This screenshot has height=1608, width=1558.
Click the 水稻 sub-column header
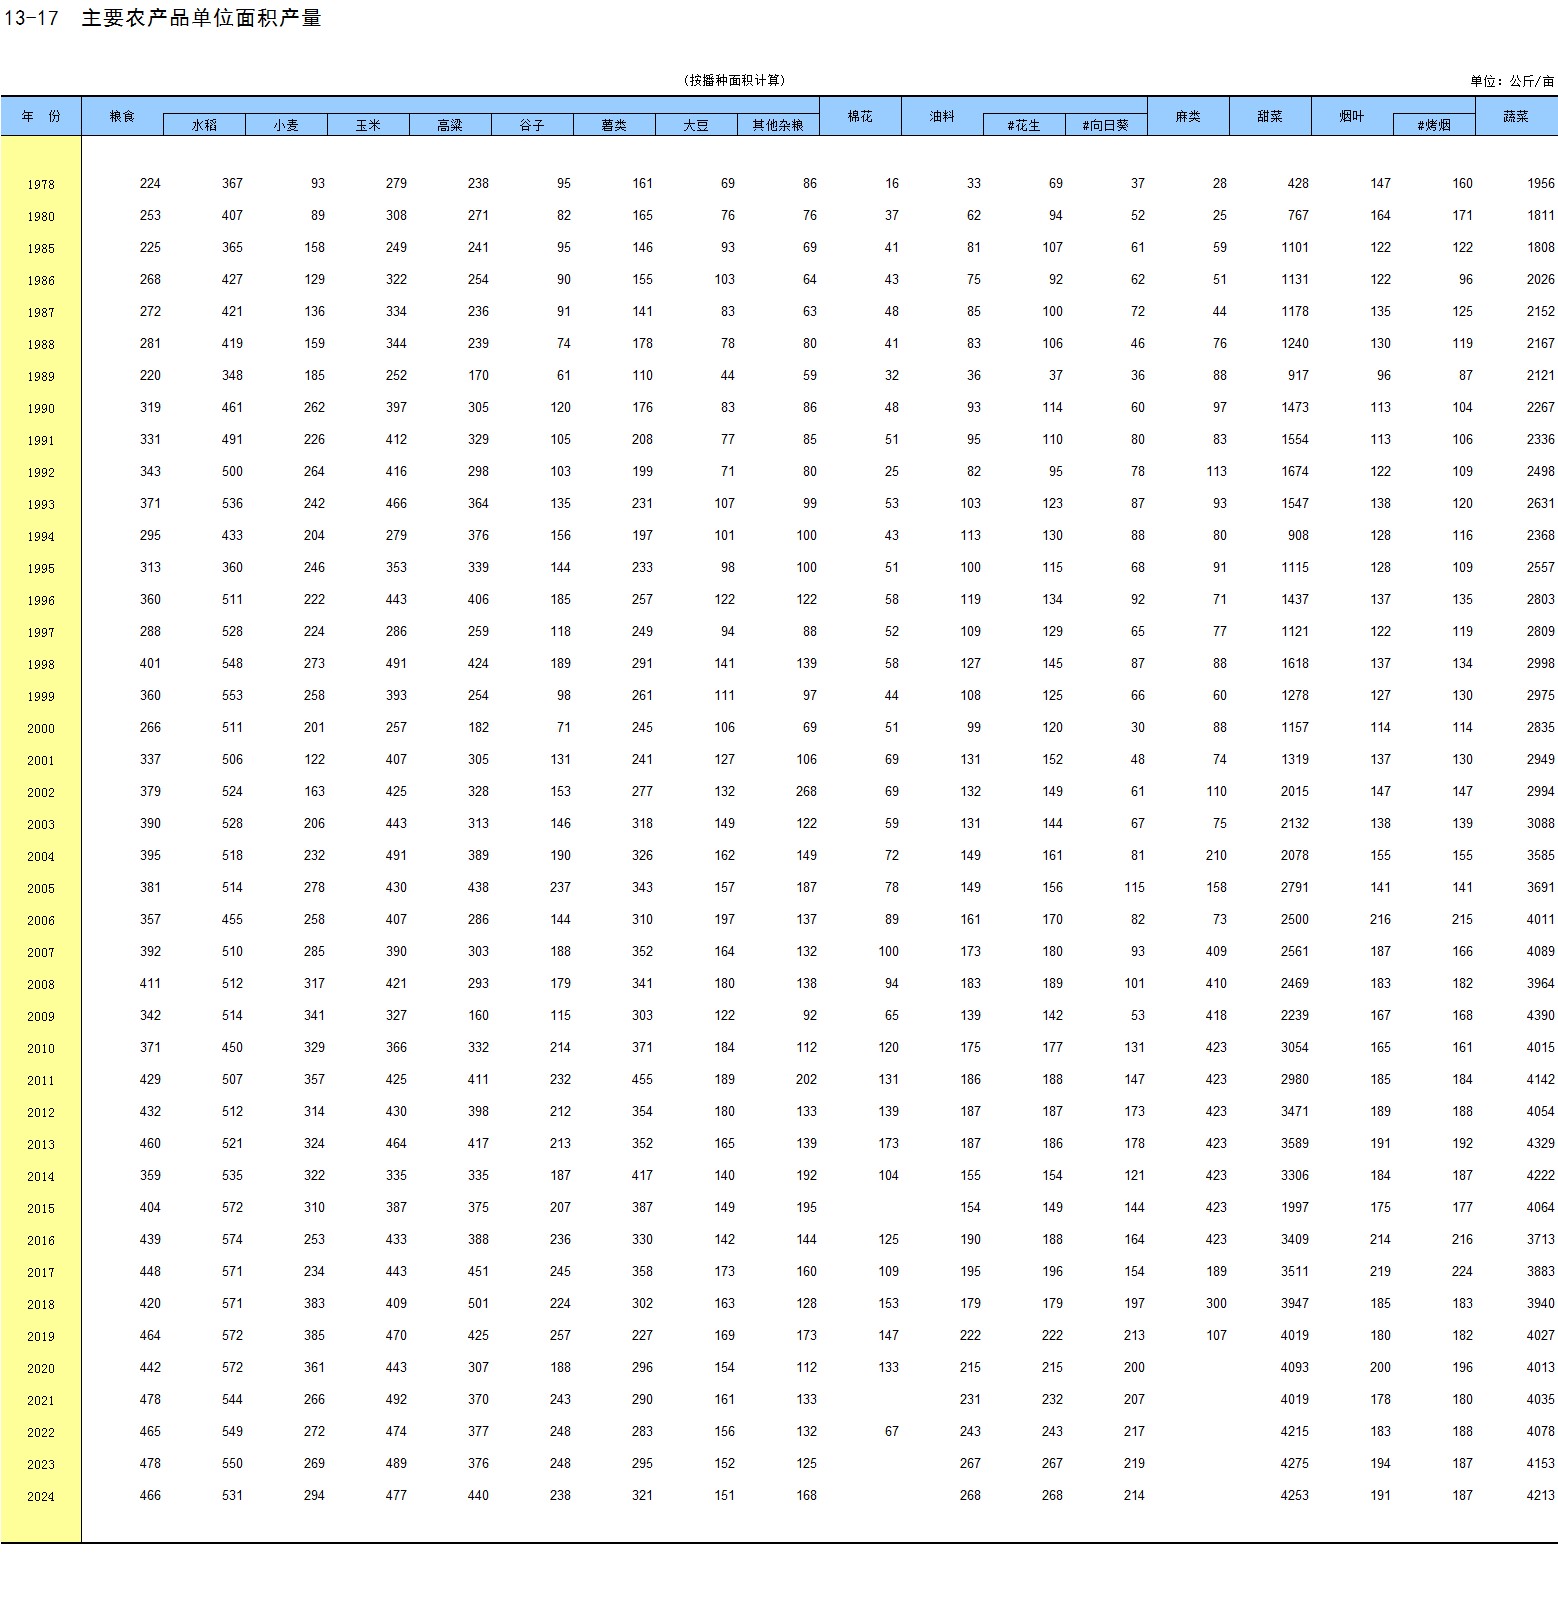point(204,125)
